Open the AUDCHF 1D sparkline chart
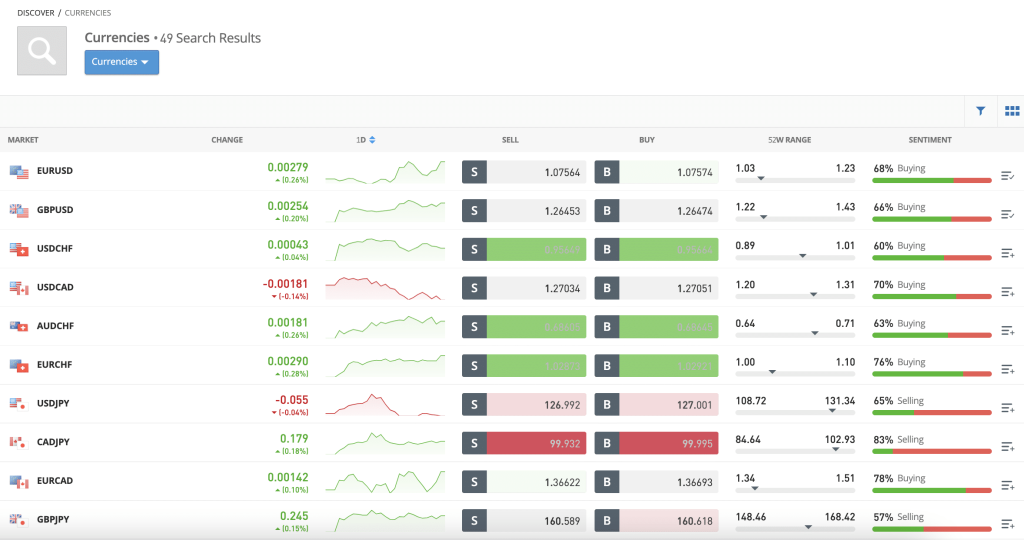The height and width of the screenshot is (540, 1024). [385, 325]
